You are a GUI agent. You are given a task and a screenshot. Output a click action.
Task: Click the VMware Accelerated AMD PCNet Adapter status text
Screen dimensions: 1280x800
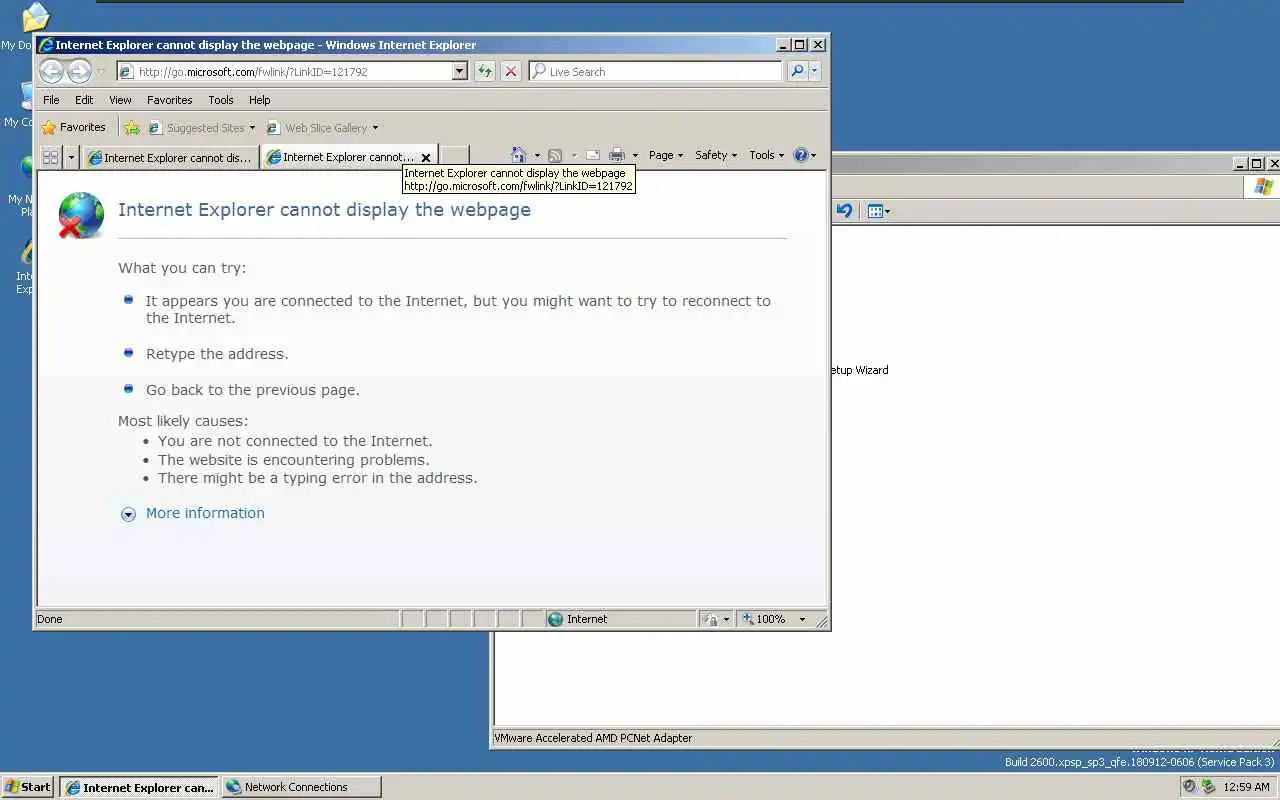pos(593,738)
